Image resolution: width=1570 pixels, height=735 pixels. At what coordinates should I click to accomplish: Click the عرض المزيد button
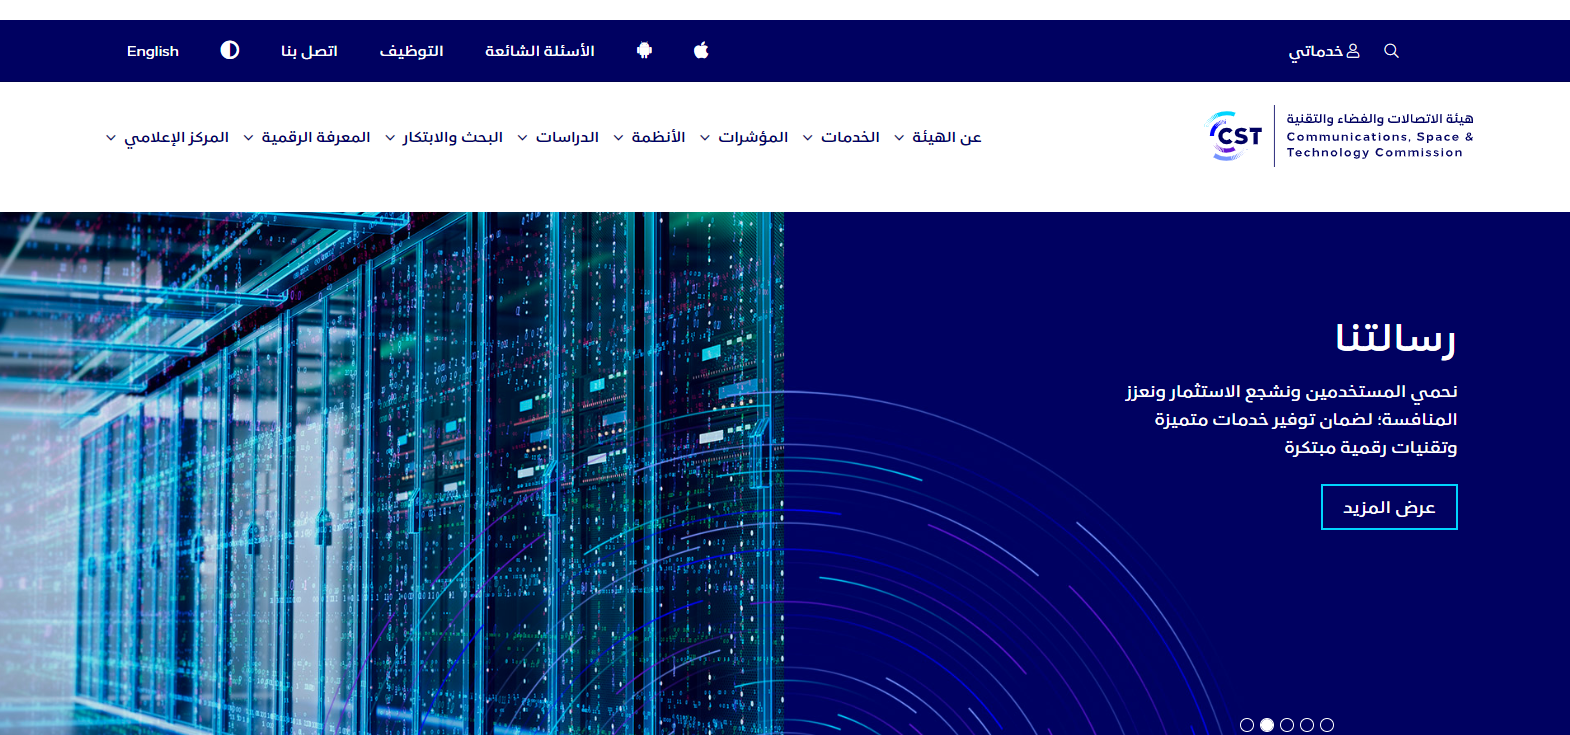[x=1389, y=507]
